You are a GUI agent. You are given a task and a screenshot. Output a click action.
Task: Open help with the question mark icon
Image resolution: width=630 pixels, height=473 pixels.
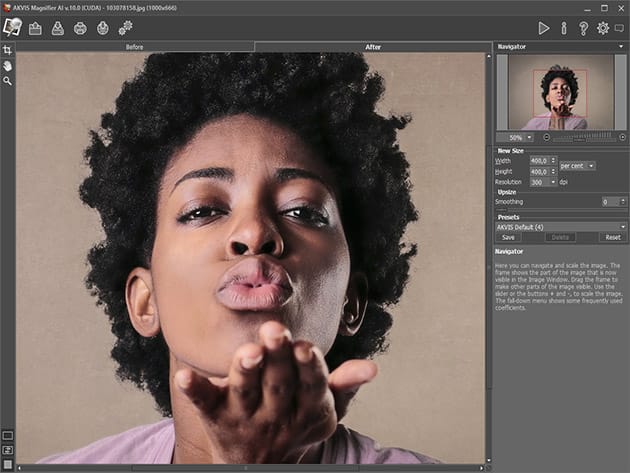[x=583, y=28]
